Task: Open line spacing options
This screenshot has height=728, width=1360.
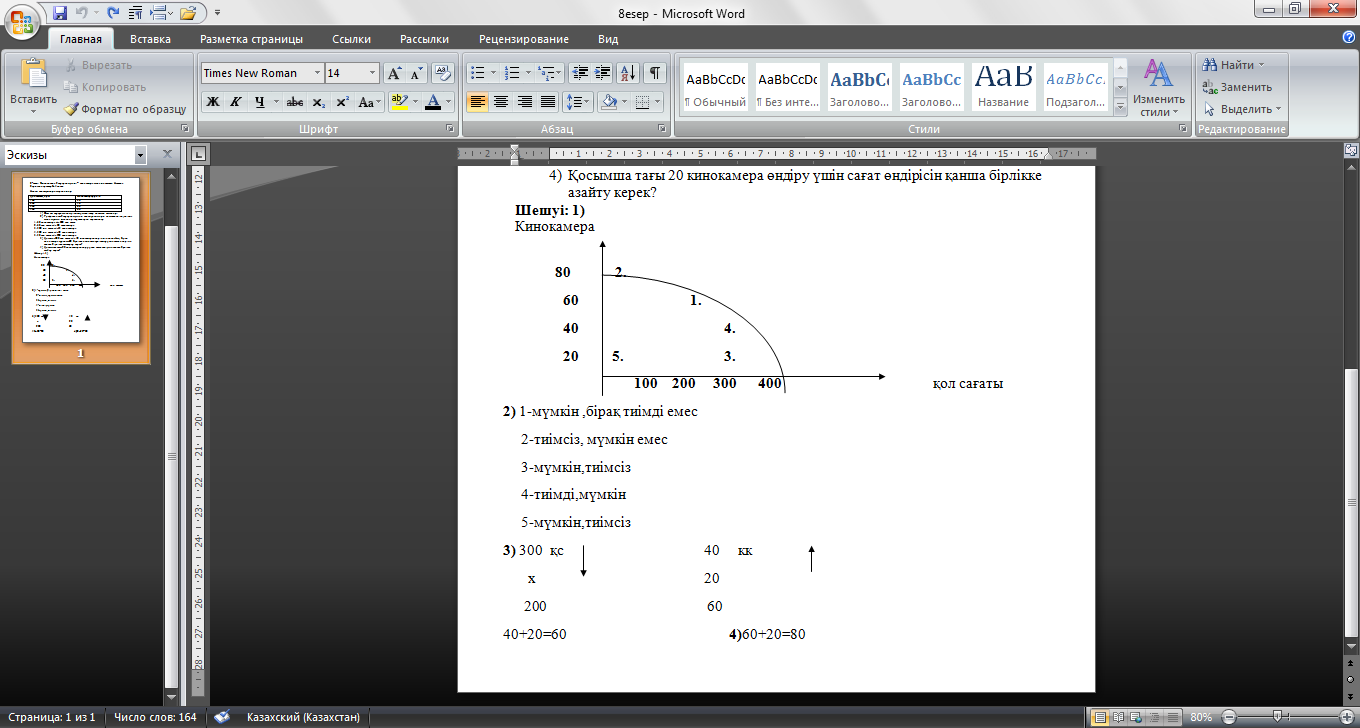Action: (x=578, y=102)
